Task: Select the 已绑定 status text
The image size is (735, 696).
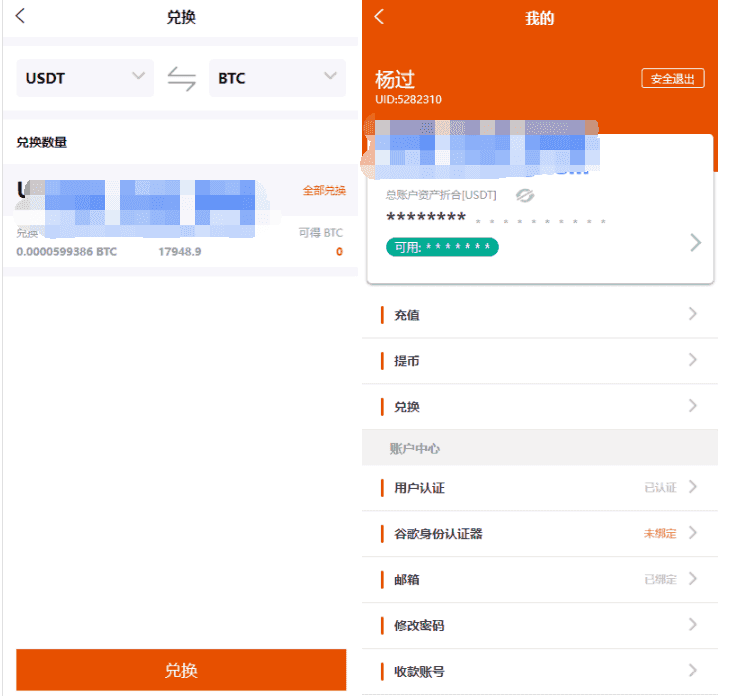Action: (660, 579)
